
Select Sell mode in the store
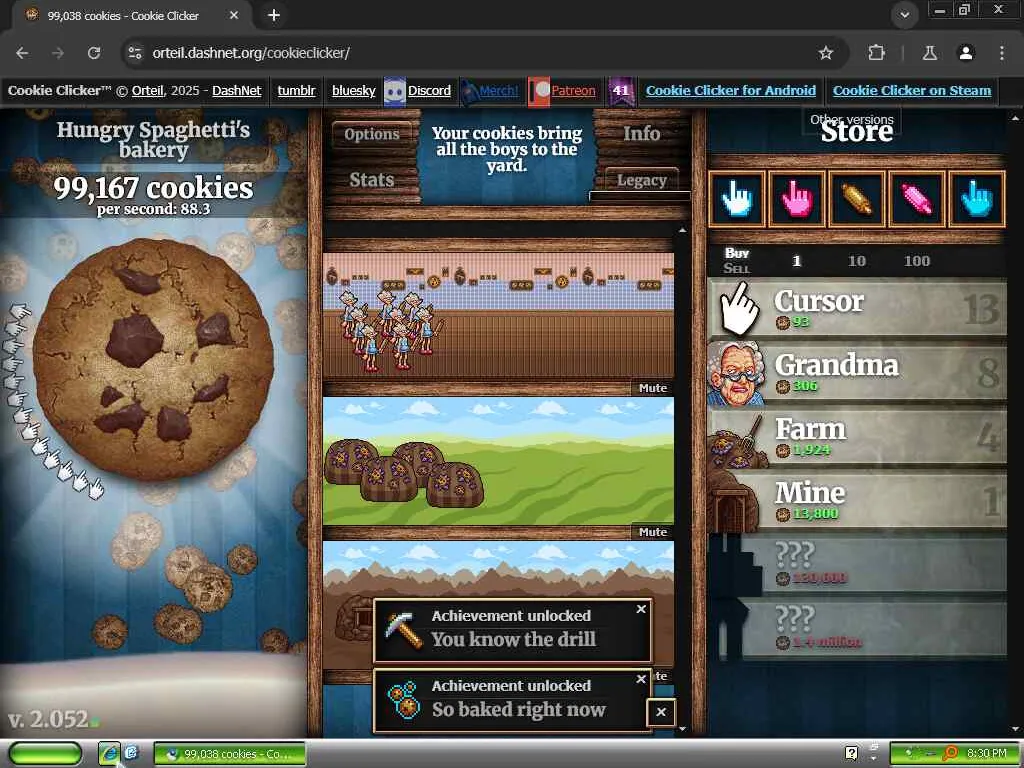point(737,268)
